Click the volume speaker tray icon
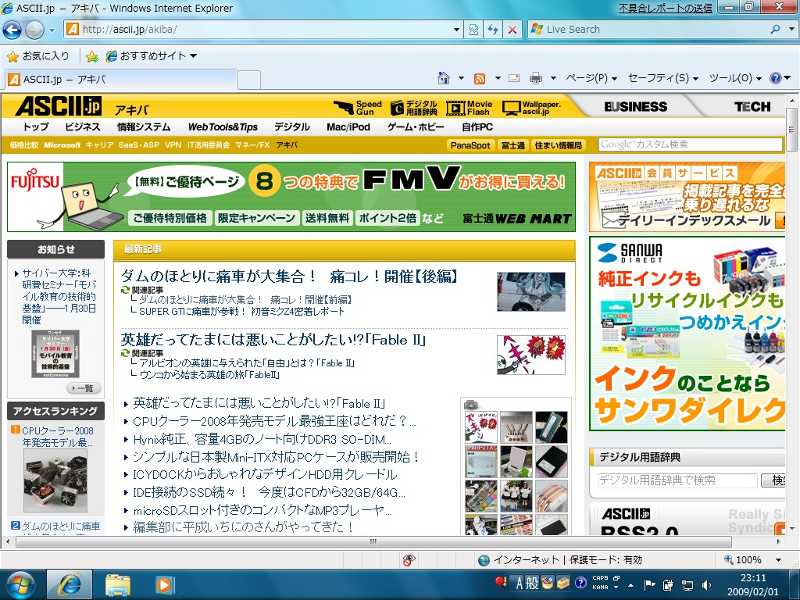The height and width of the screenshot is (600, 800). [x=706, y=585]
